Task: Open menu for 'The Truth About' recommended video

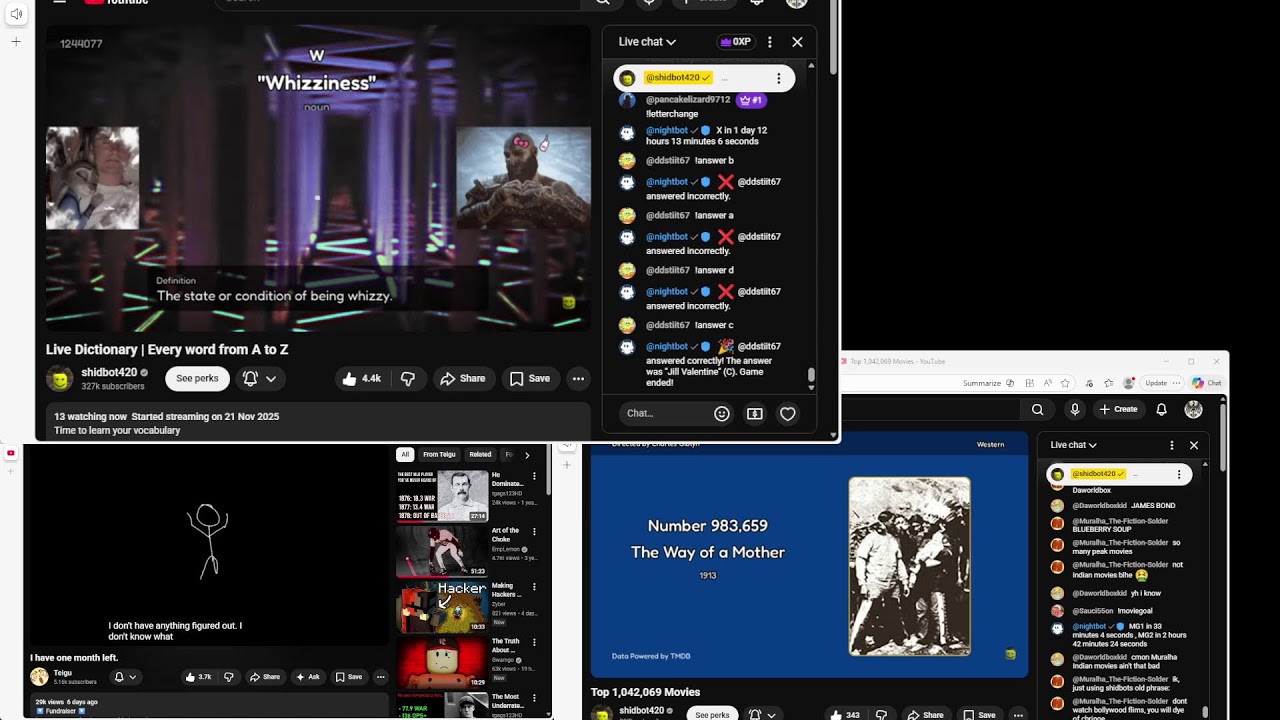Action: (x=534, y=643)
